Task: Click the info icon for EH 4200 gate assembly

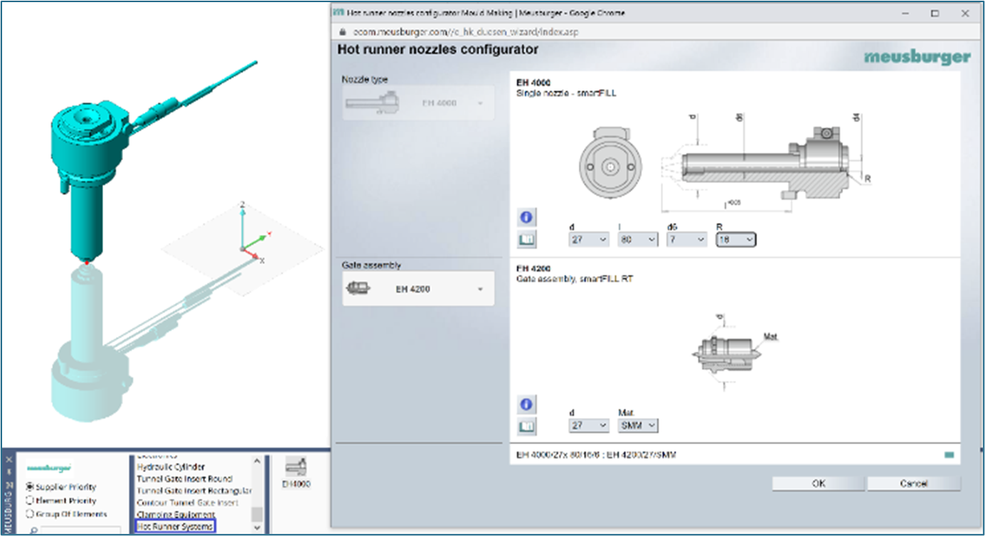Action: pyautogui.click(x=526, y=404)
